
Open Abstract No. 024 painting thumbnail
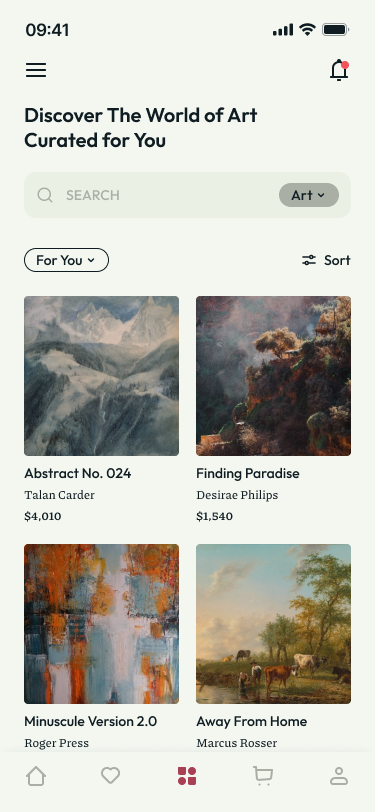tap(102, 376)
